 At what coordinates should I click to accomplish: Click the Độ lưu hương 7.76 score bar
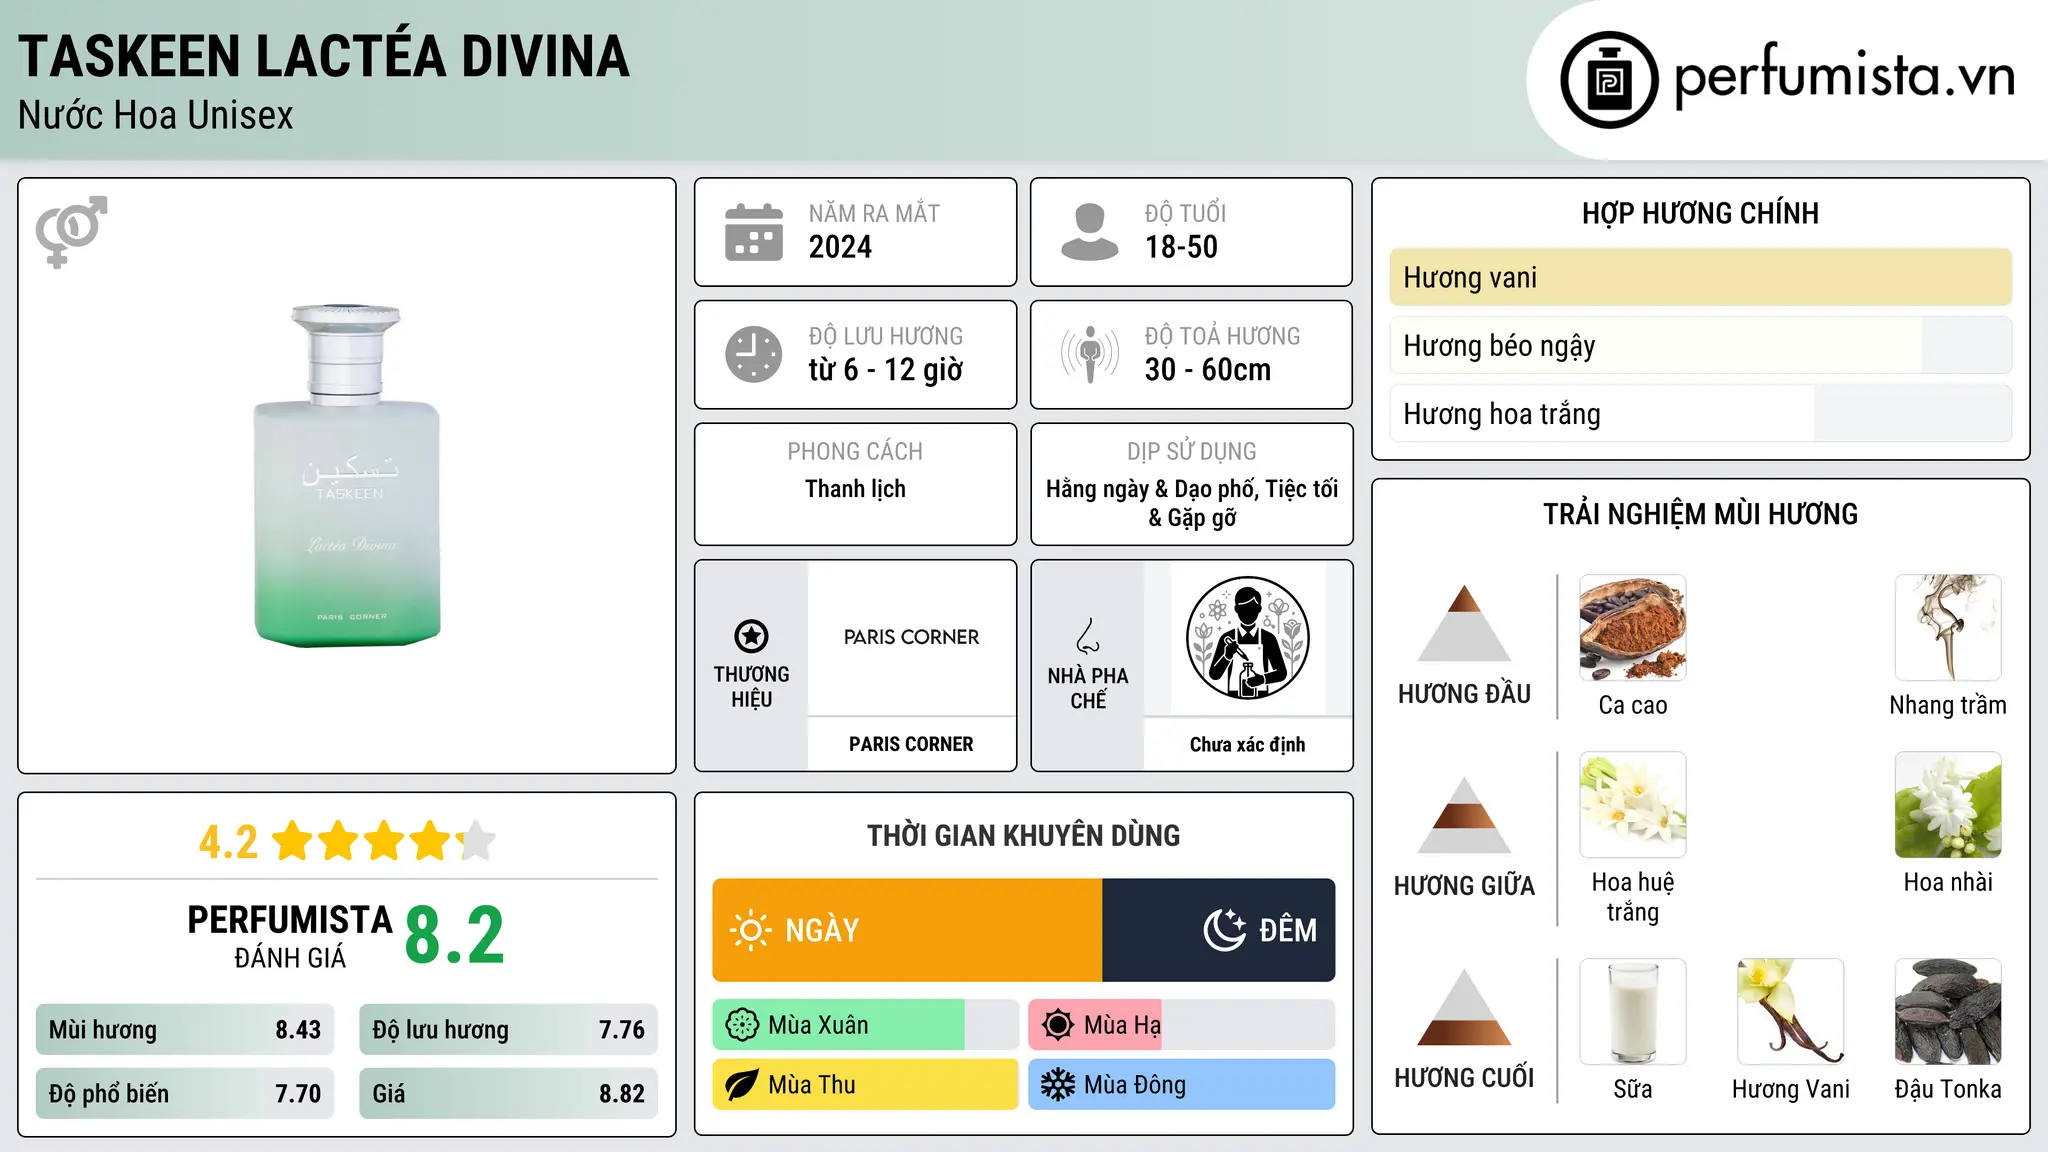point(508,1030)
